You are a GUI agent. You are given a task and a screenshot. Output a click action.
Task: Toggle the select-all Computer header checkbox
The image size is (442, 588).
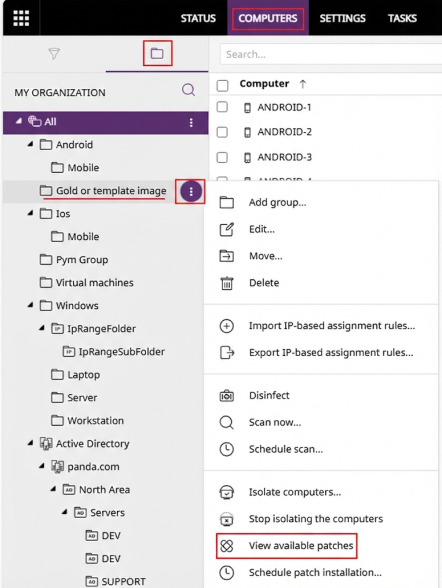[222, 85]
